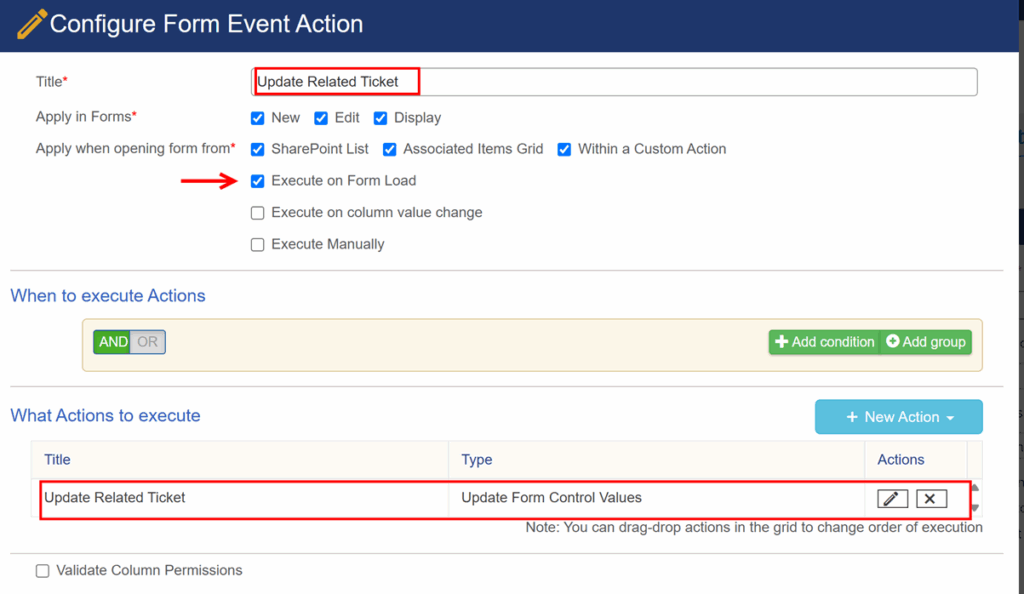Toggle Within a Custom Action checkbox
Image resolution: width=1024 pixels, height=594 pixels.
click(564, 149)
